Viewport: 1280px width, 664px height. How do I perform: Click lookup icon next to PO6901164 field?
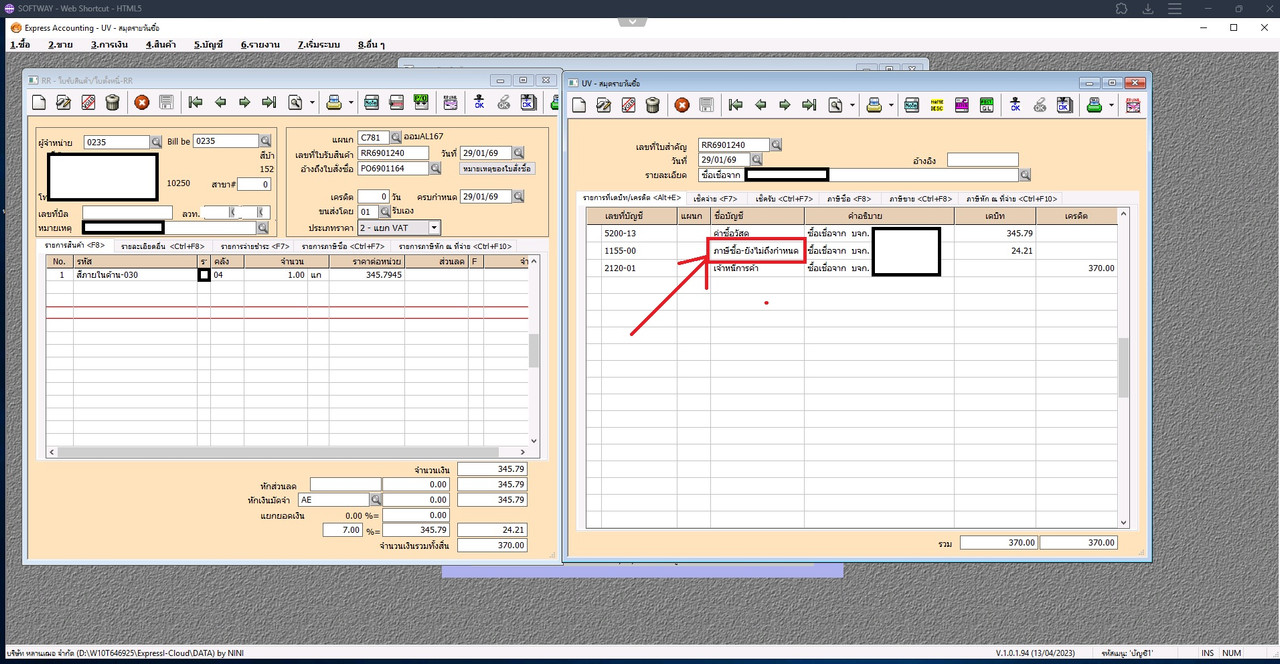click(x=435, y=168)
